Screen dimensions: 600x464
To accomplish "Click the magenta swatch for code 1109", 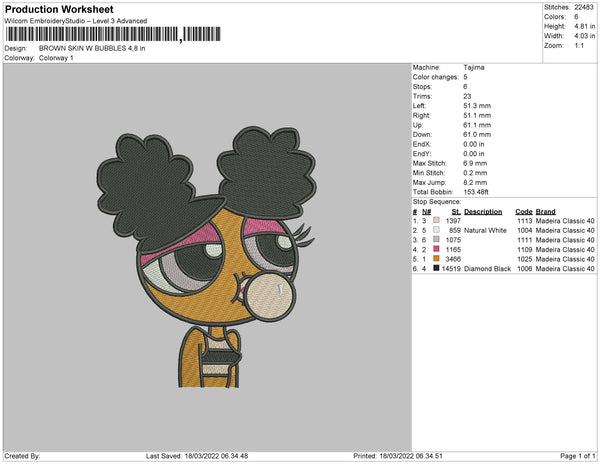I will click(x=436, y=249).
